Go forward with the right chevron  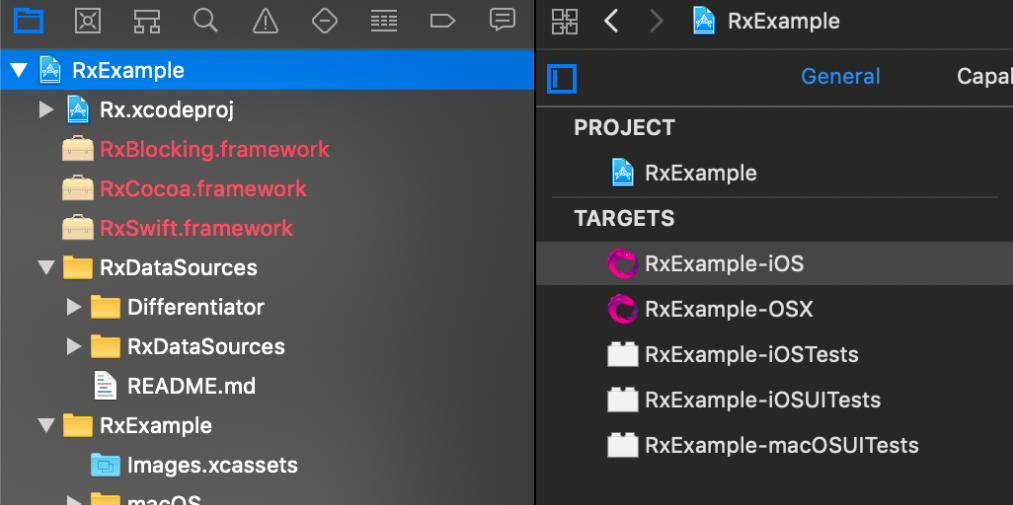click(656, 21)
